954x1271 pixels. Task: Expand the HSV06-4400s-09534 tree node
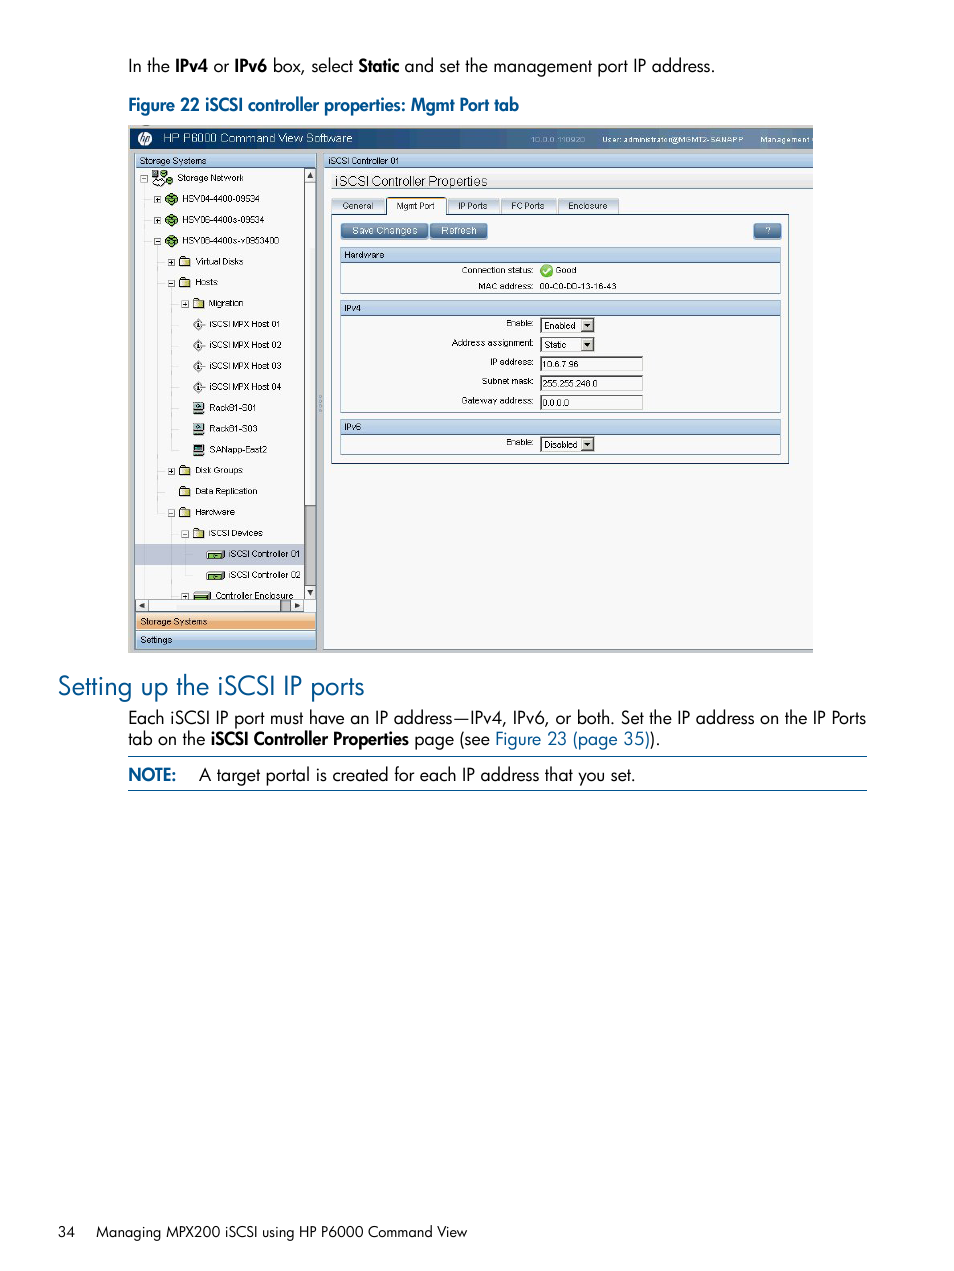(157, 221)
